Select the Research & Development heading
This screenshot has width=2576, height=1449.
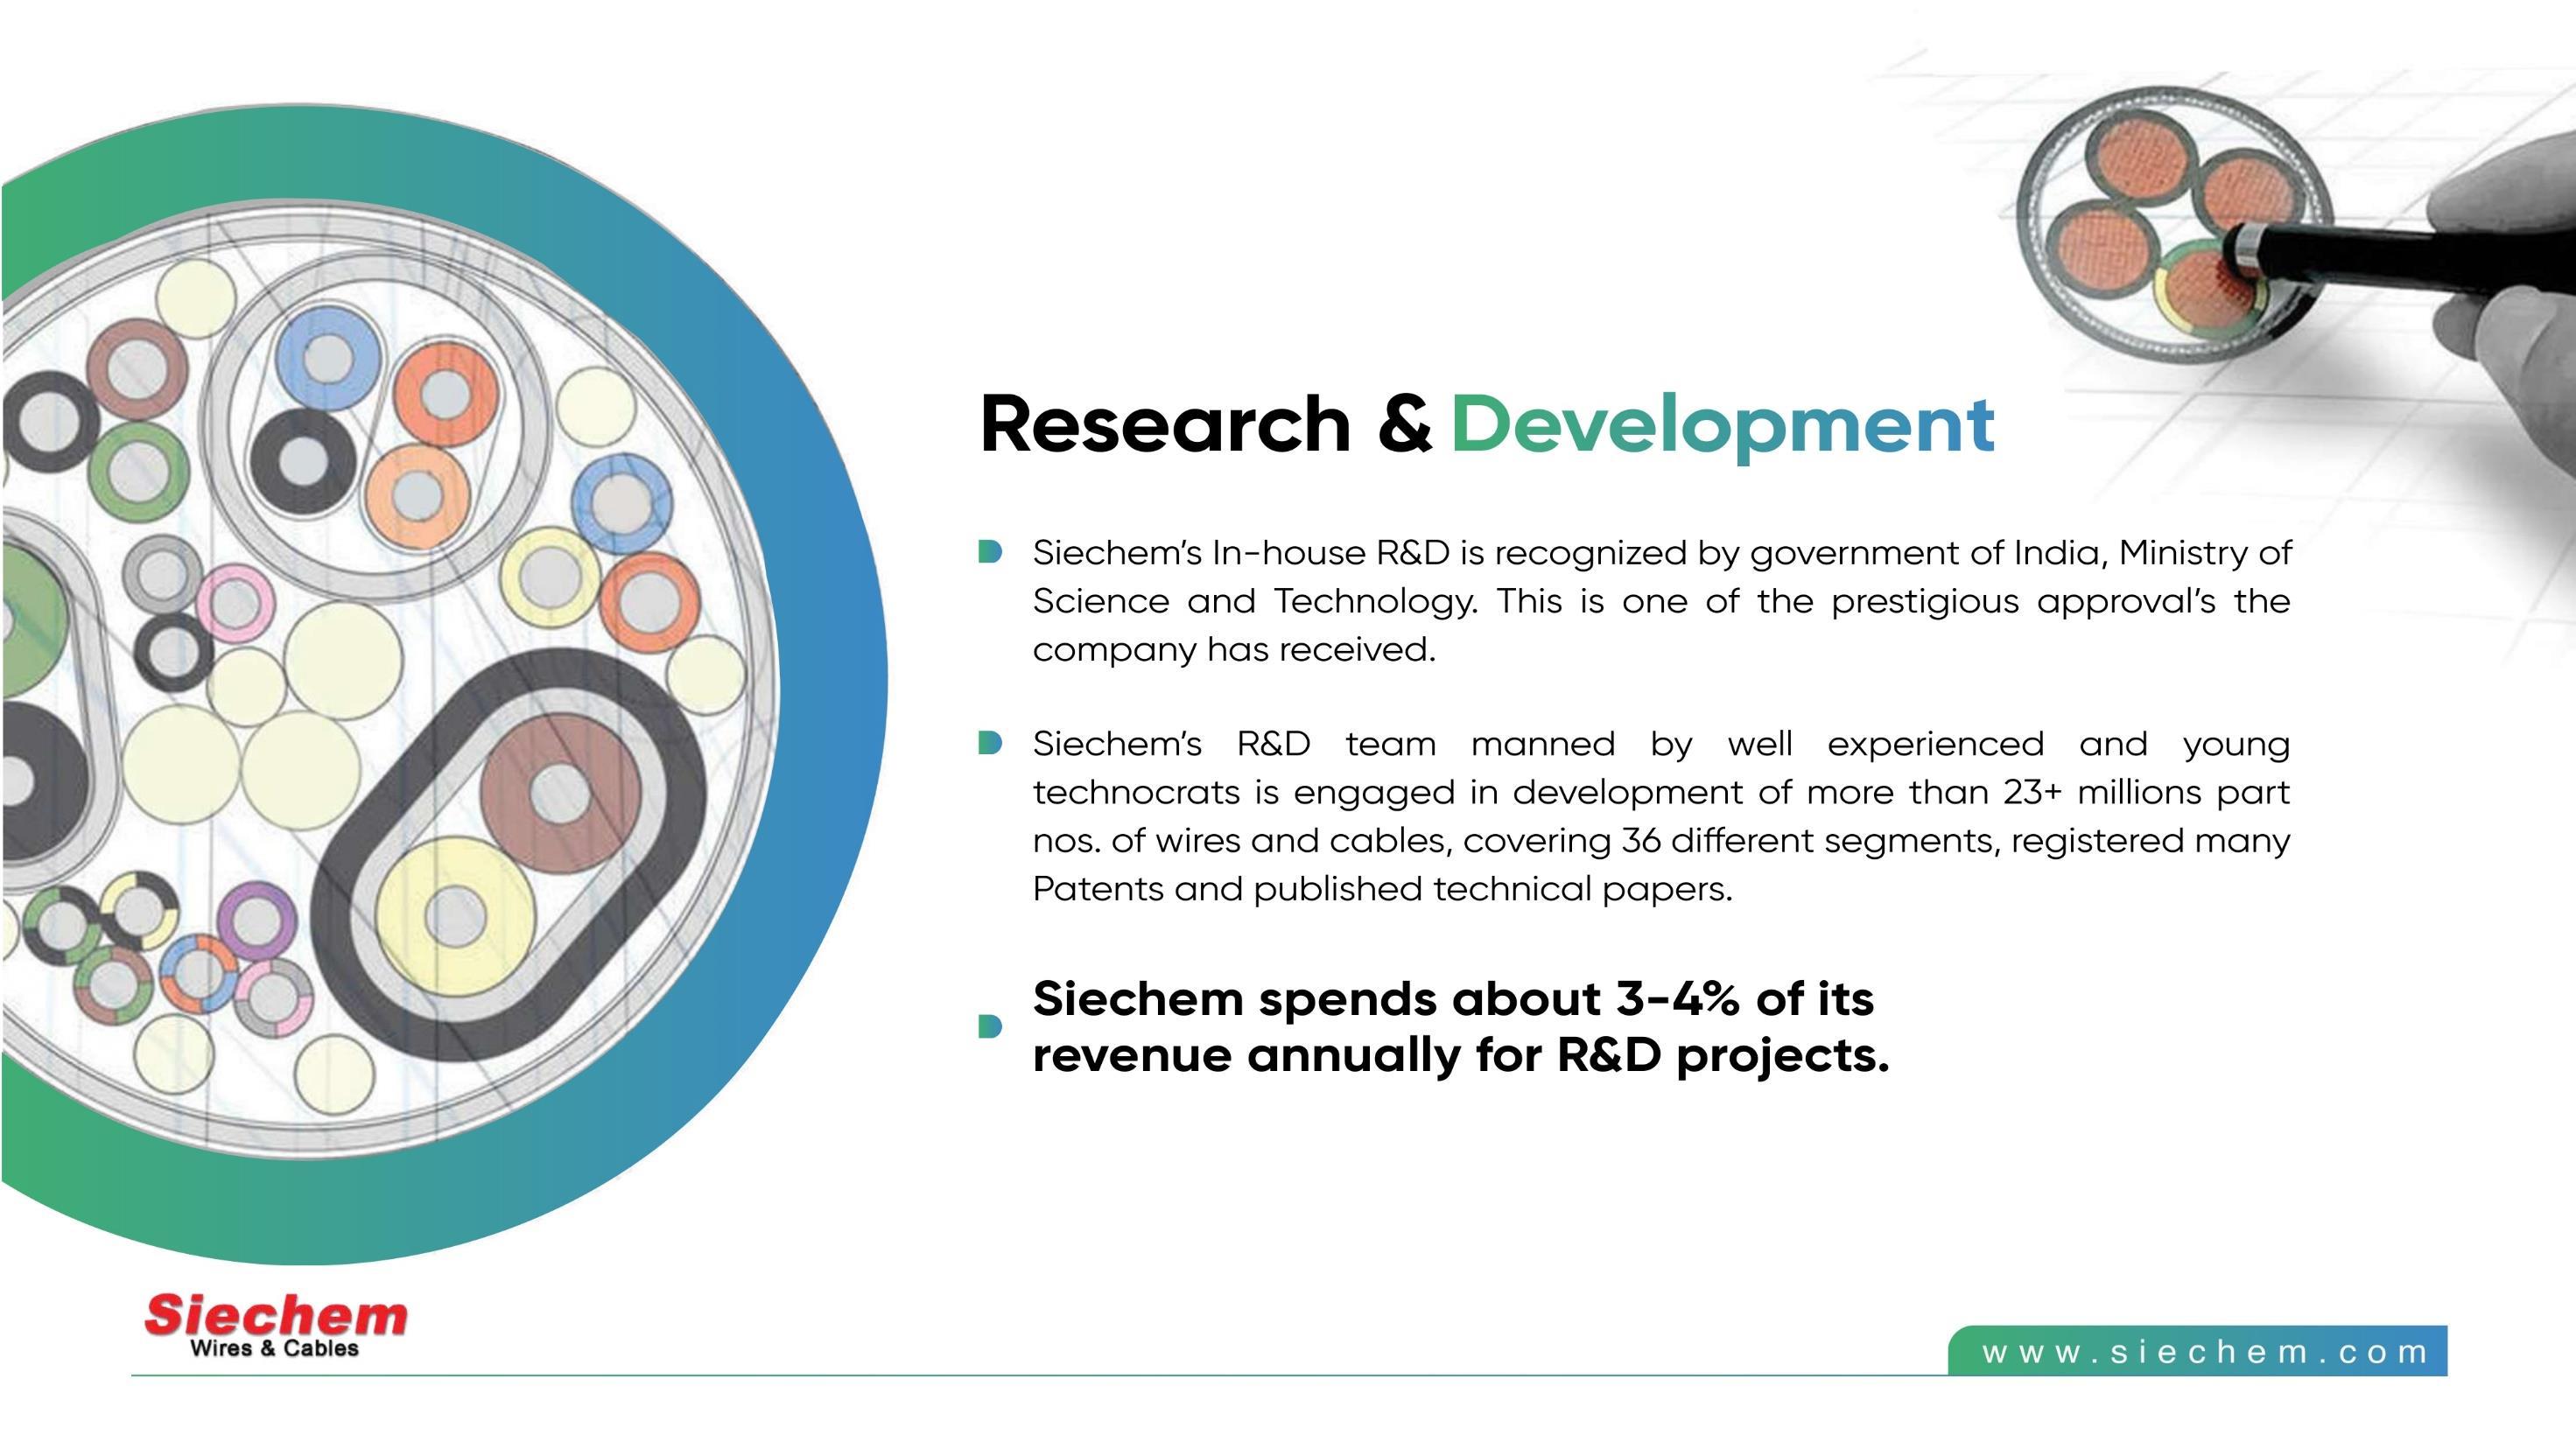pyautogui.click(x=1487, y=426)
